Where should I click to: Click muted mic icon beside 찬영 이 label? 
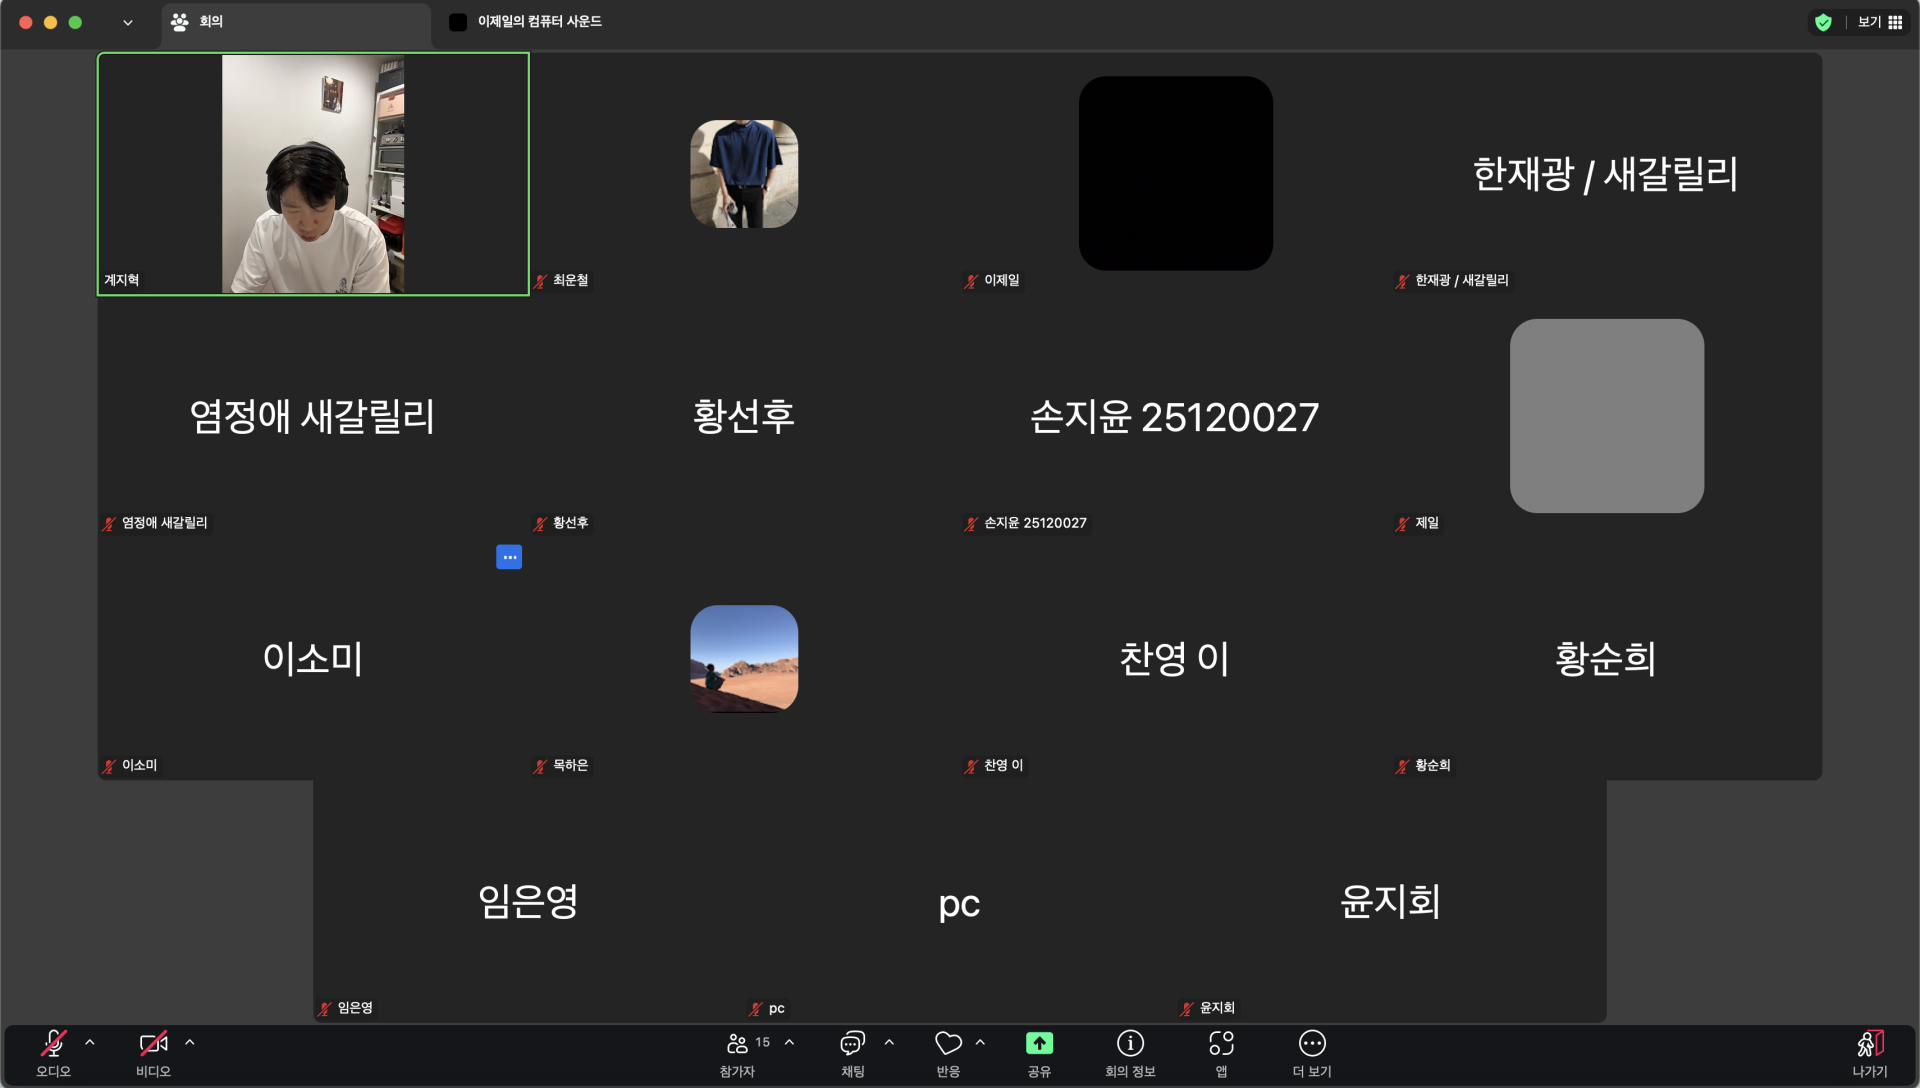(x=971, y=766)
